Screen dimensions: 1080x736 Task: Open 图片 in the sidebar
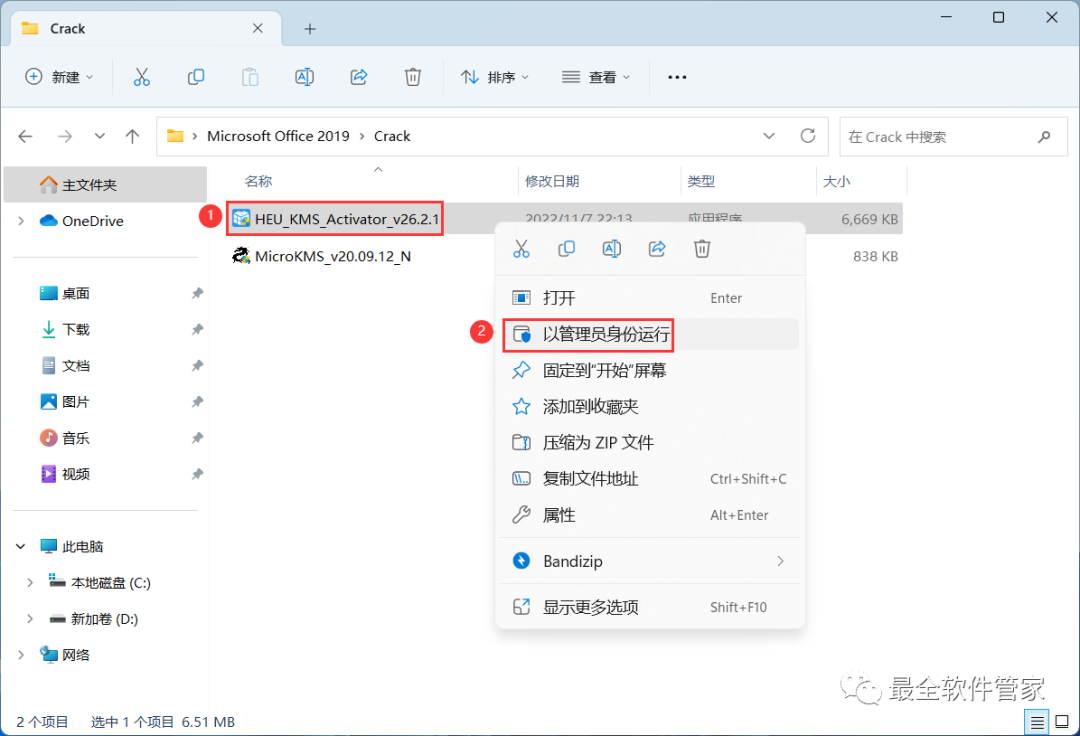[76, 401]
